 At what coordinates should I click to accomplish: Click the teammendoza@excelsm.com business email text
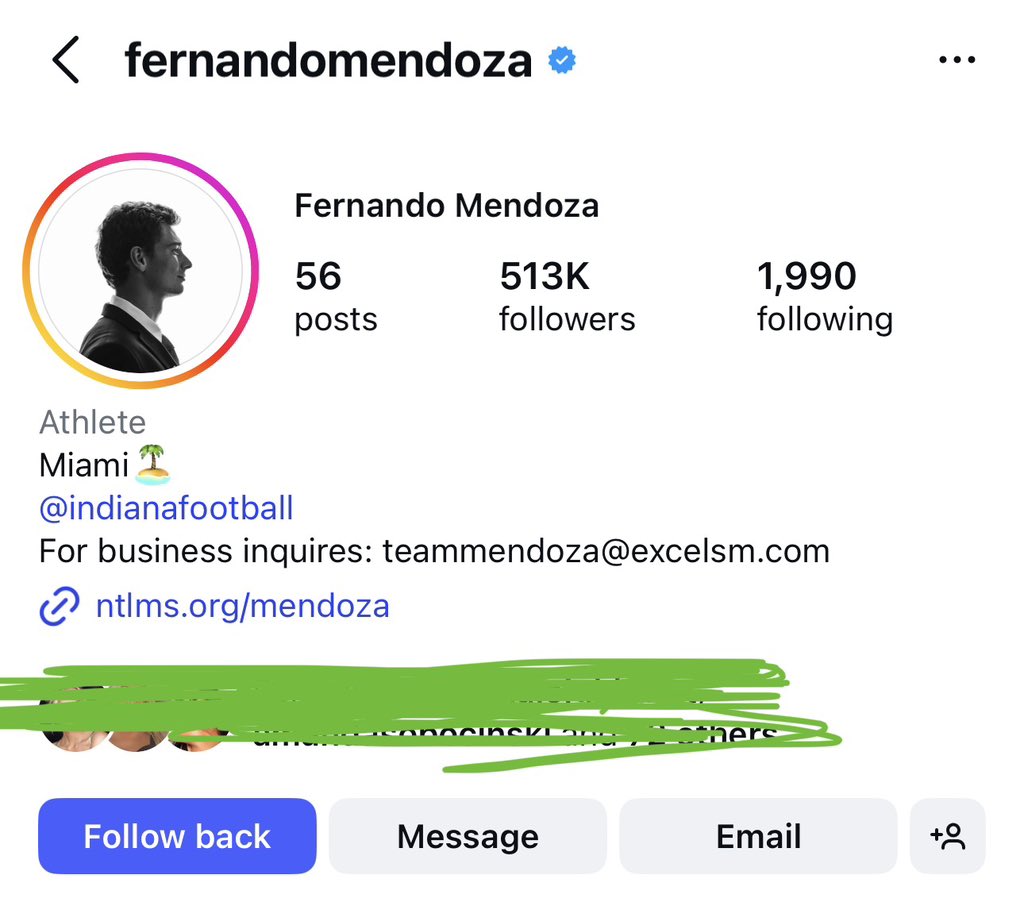tap(606, 551)
